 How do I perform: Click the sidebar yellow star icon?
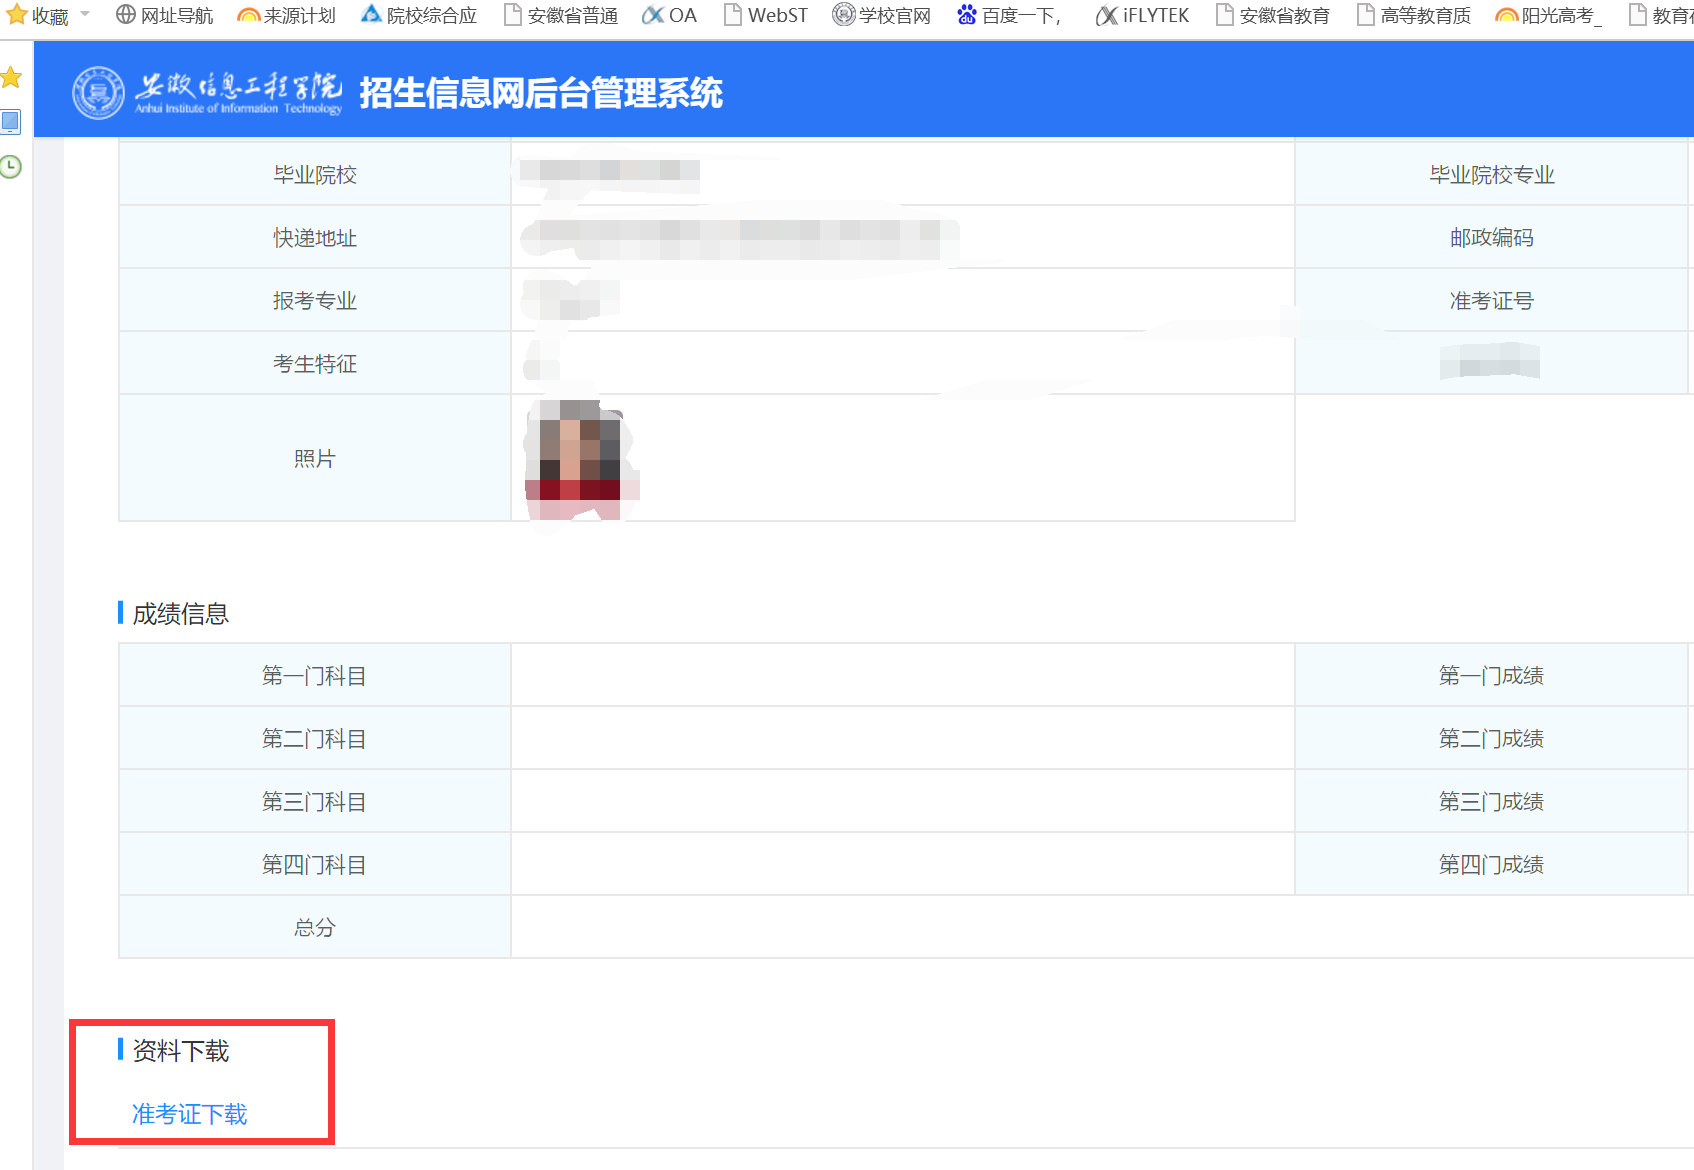tap(11, 77)
